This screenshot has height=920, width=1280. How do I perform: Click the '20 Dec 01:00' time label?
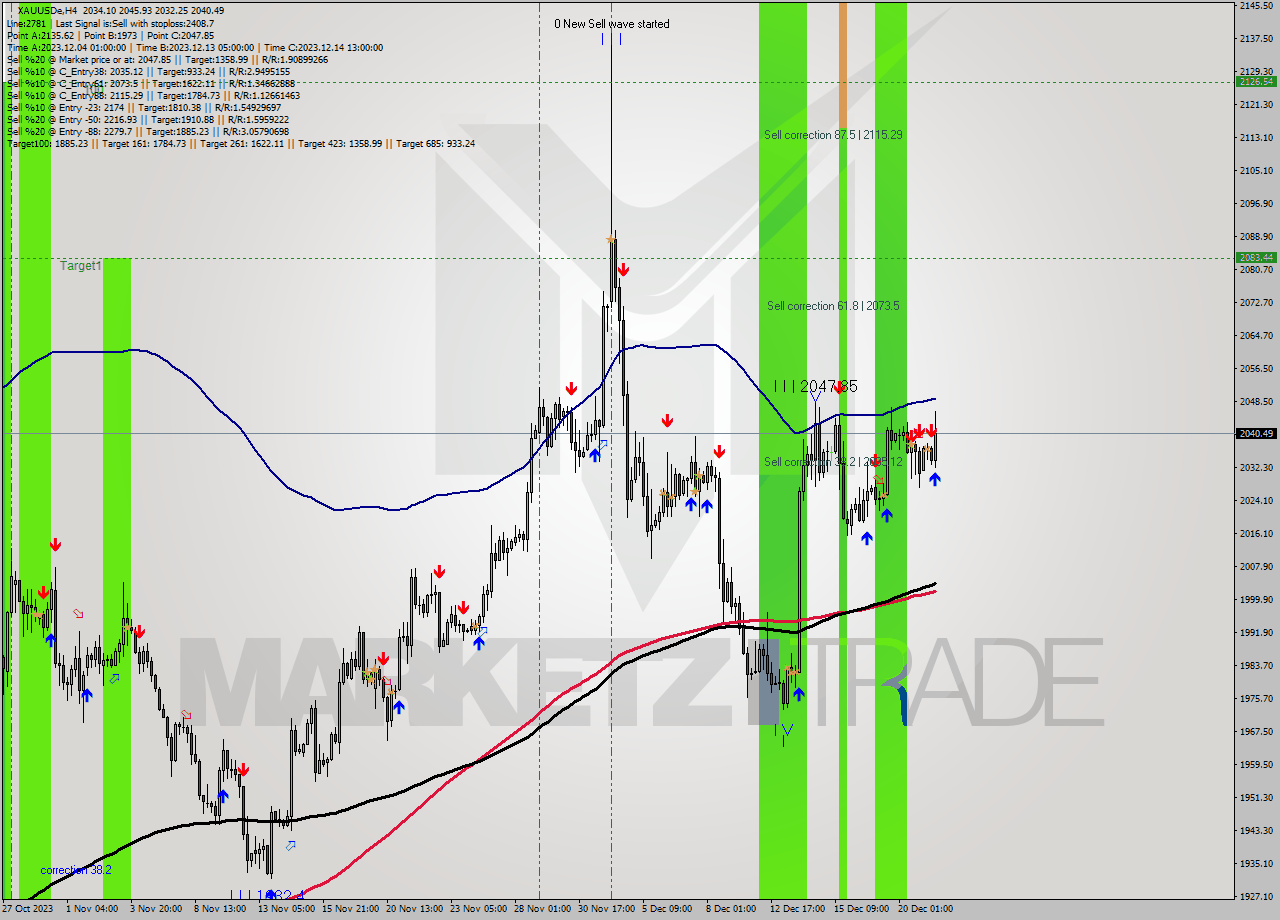point(925,909)
